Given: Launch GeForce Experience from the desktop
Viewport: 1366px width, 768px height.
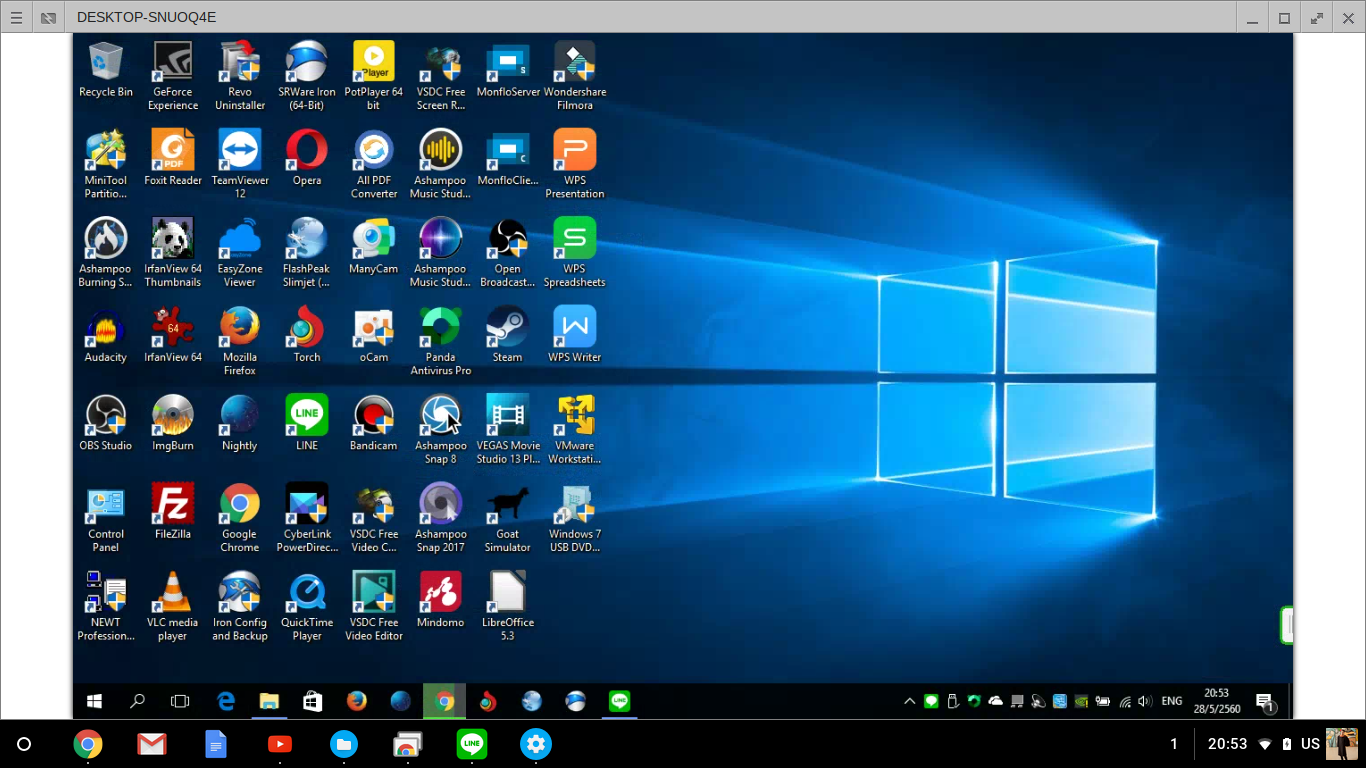Looking at the screenshot, I should coord(173,76).
